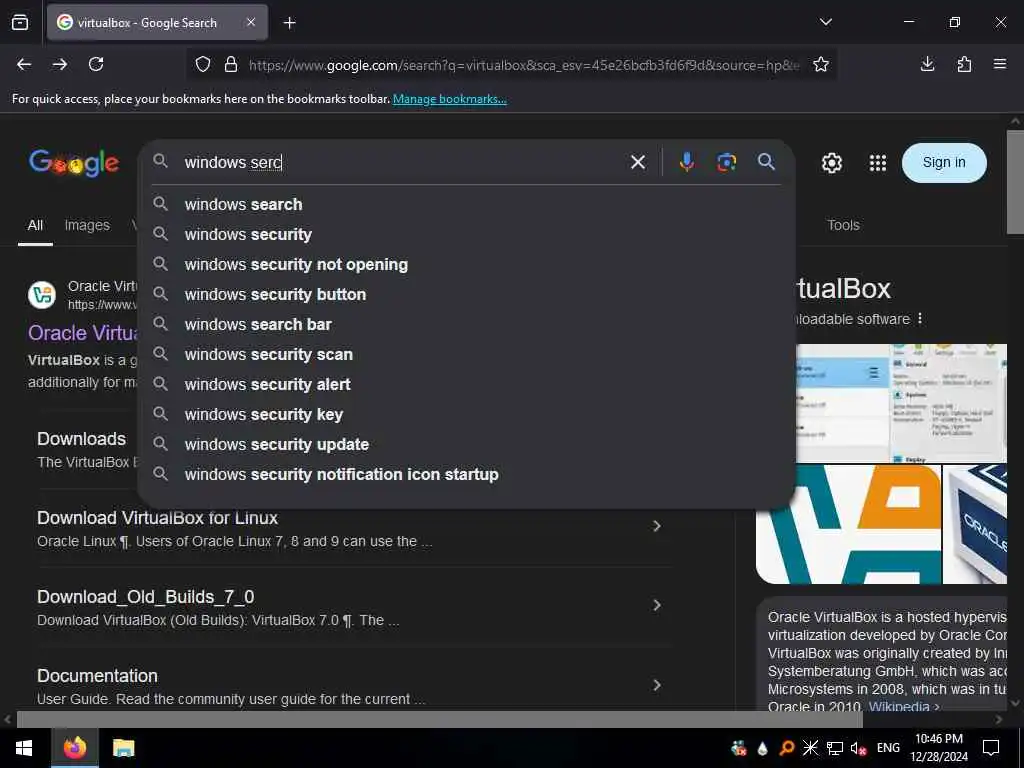Open VirtualBox knowledge panel more options
The height and width of the screenshot is (768, 1024).
920,319
